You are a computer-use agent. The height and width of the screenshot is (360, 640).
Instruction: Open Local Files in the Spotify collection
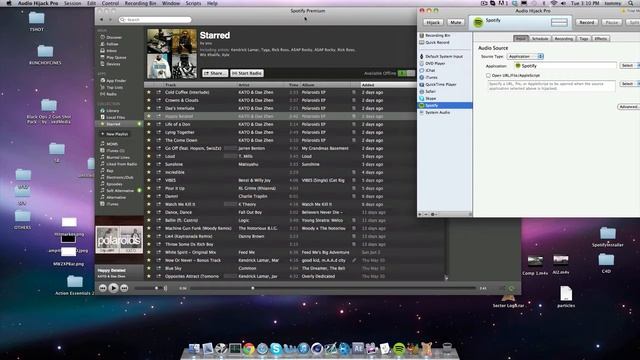pos(115,117)
